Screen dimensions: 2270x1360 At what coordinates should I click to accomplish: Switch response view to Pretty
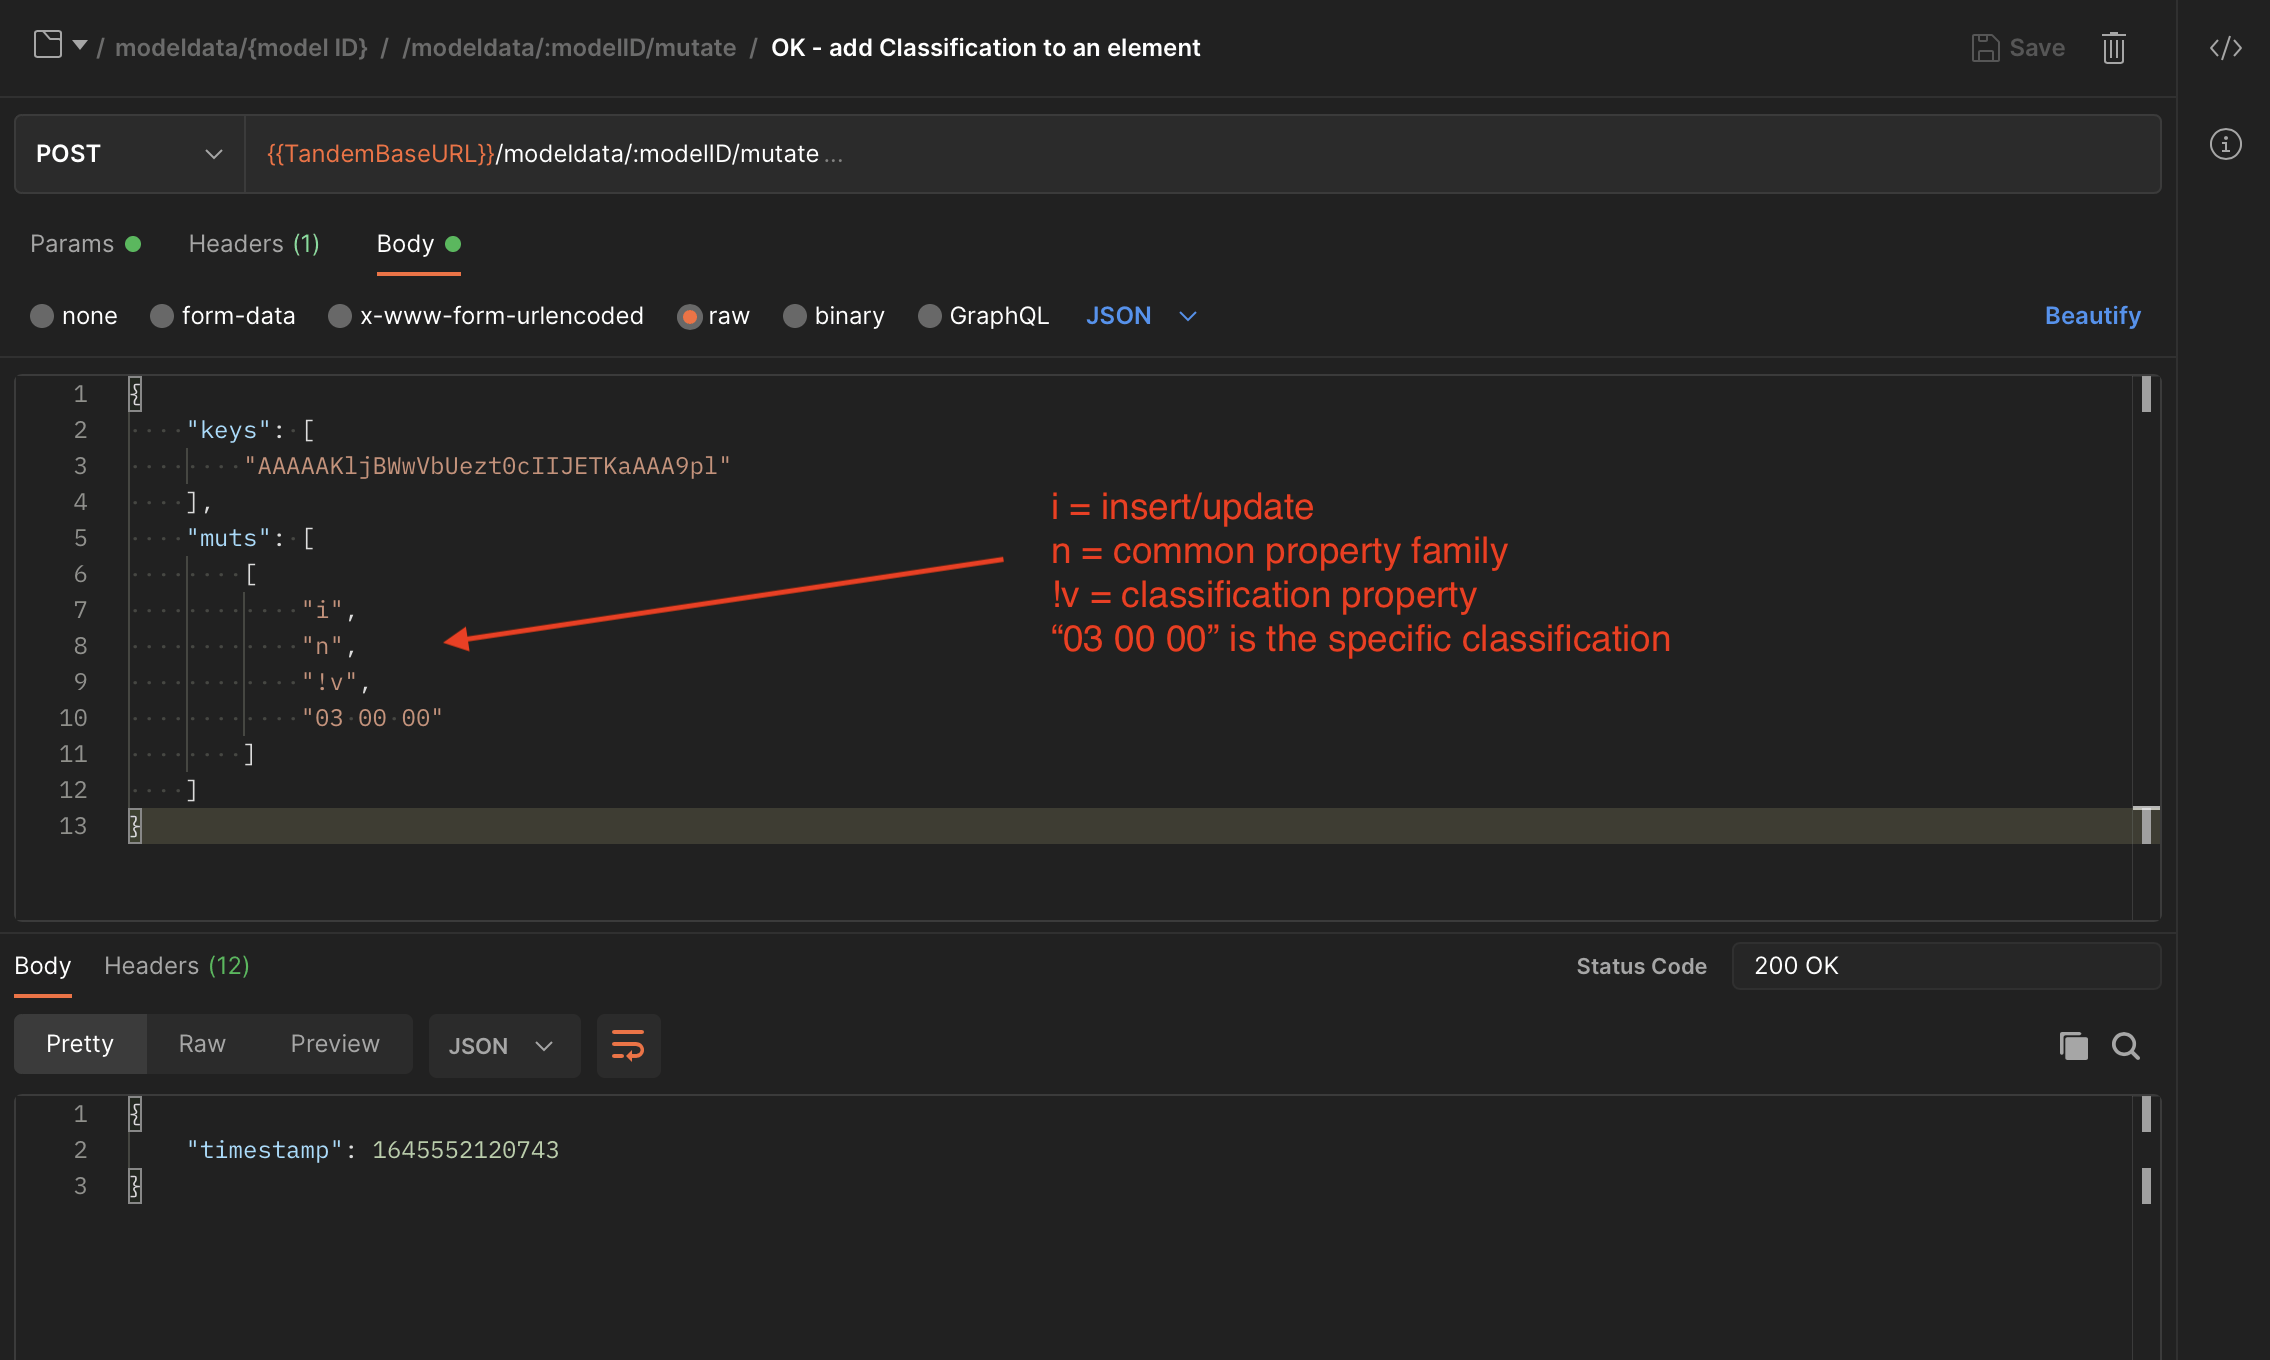point(80,1044)
